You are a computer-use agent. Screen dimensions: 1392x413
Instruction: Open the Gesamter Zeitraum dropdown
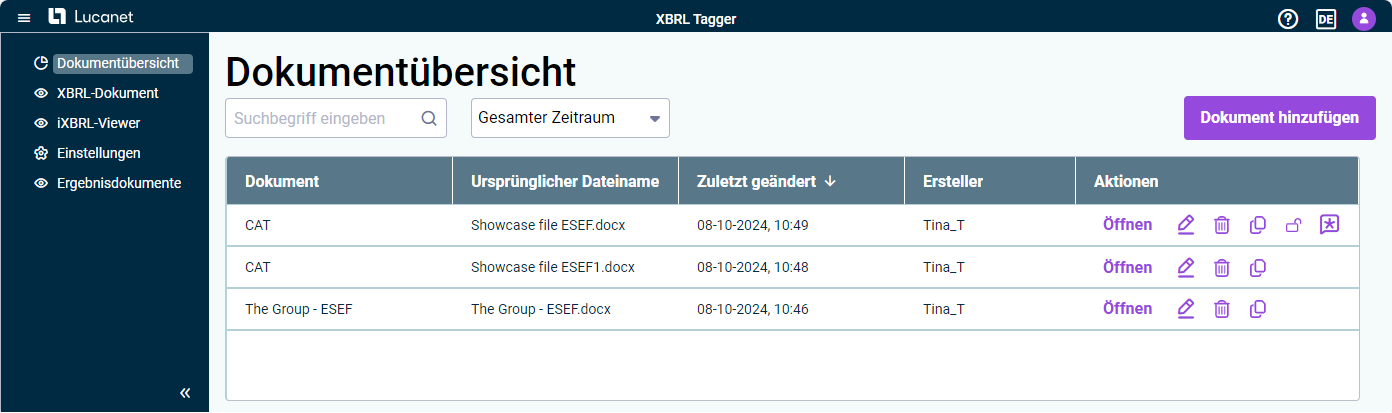tap(570, 118)
